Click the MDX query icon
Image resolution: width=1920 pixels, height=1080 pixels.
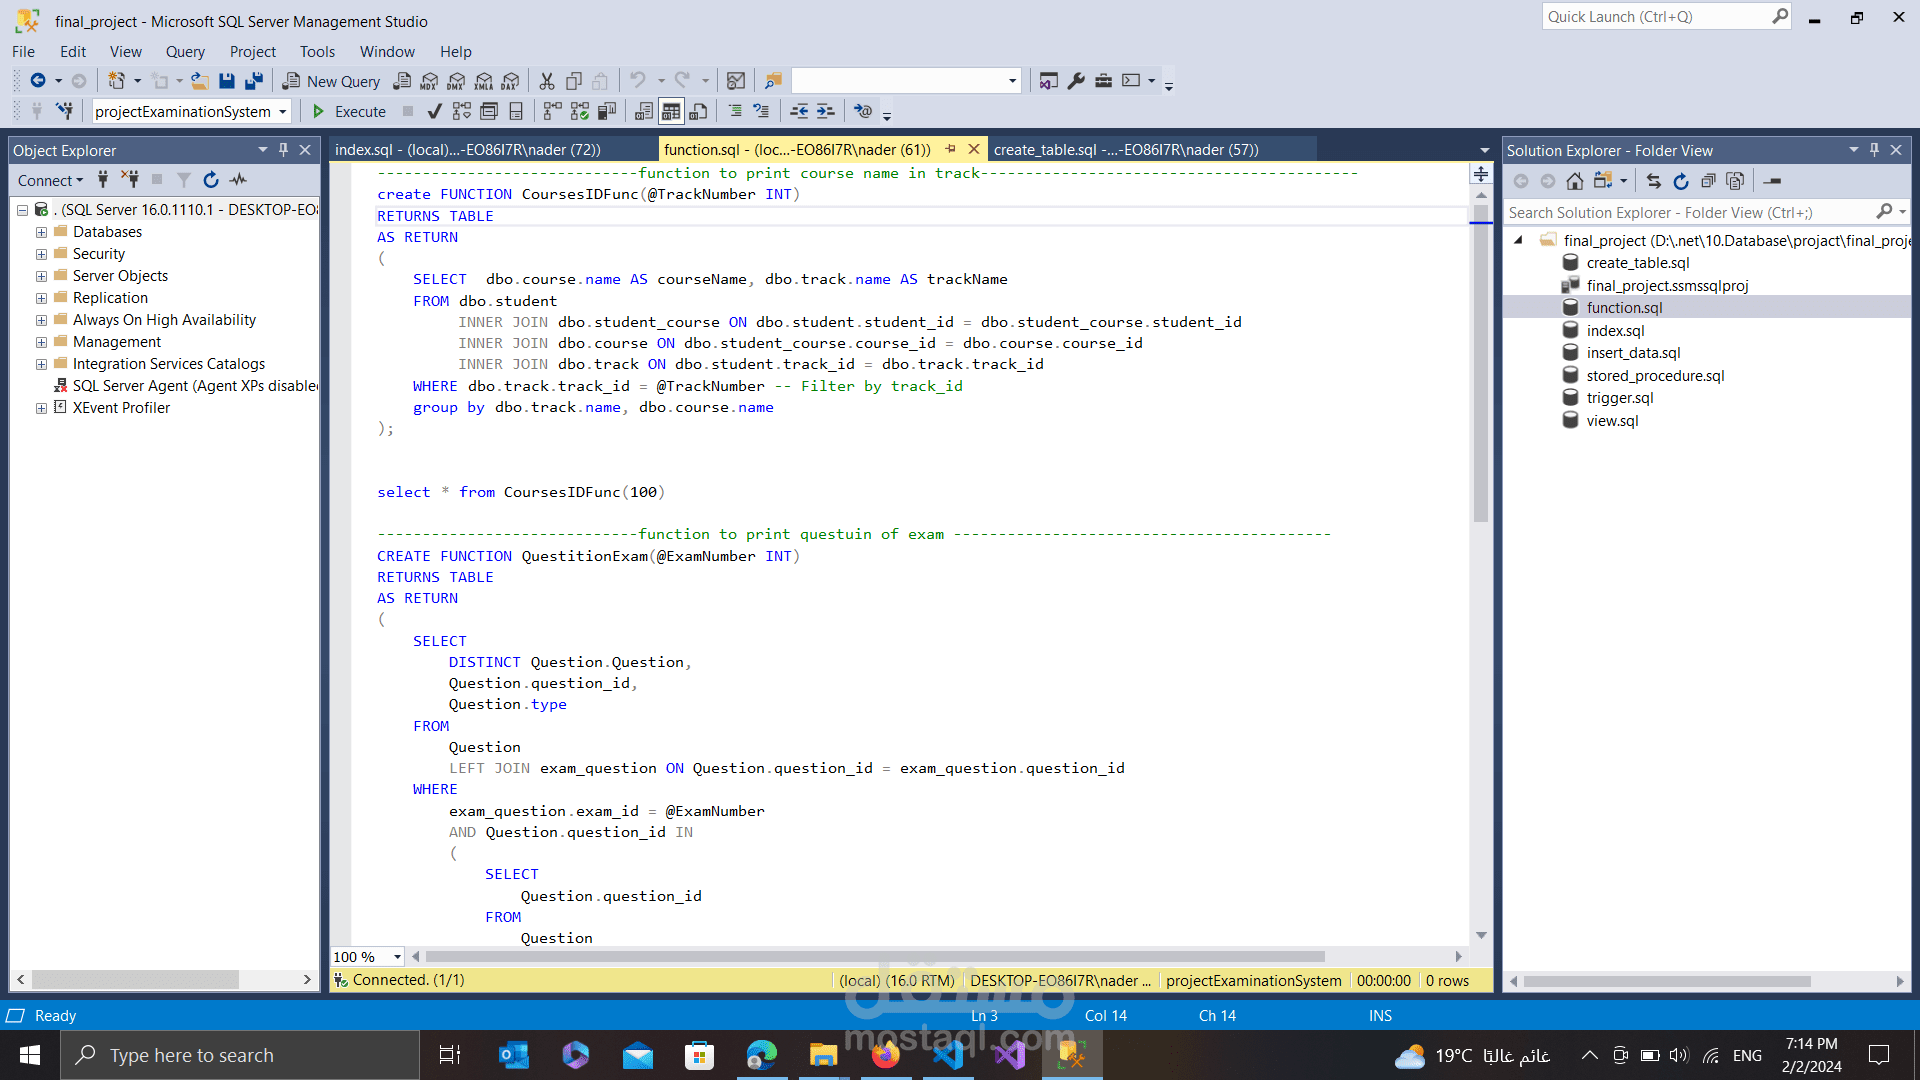(429, 81)
